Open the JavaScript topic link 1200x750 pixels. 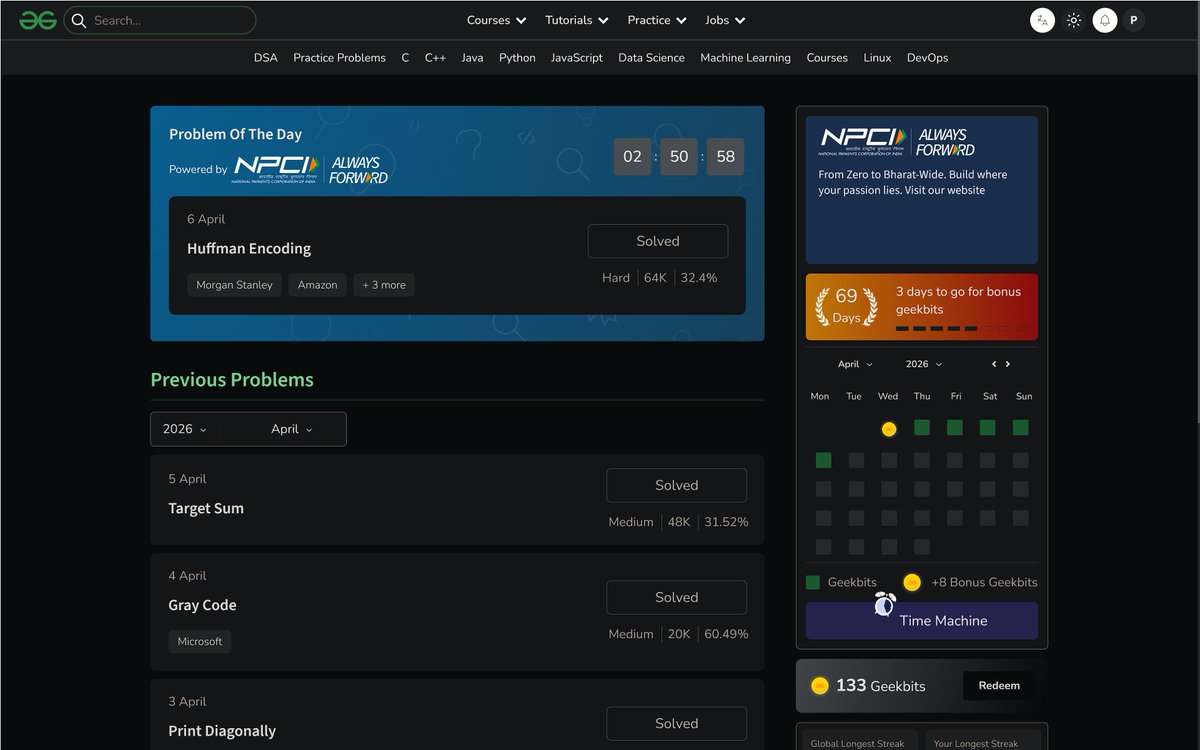click(577, 58)
